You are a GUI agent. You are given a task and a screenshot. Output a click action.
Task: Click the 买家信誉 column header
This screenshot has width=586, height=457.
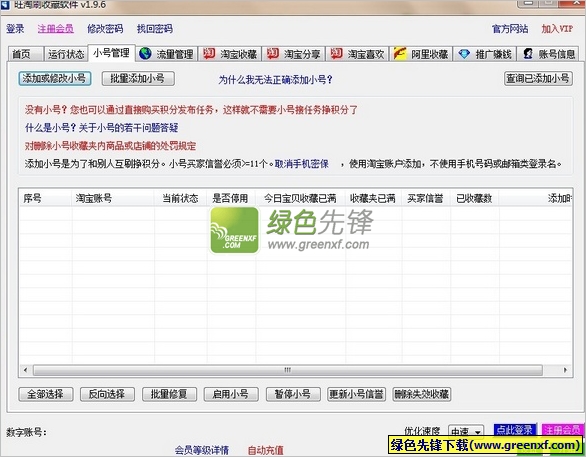[x=426, y=198]
